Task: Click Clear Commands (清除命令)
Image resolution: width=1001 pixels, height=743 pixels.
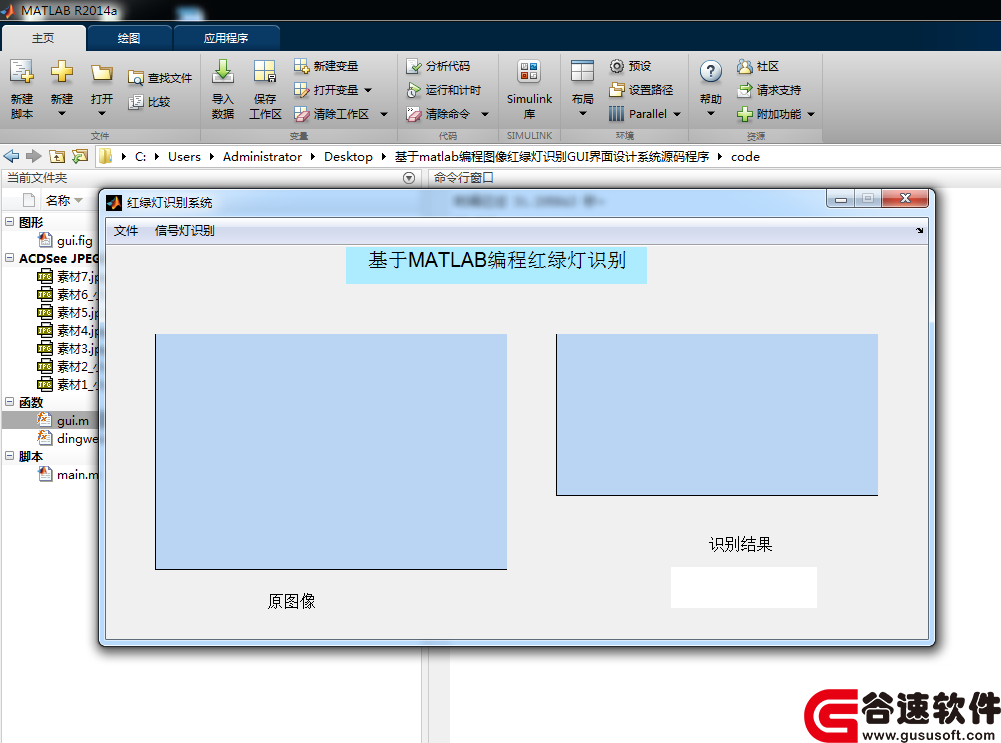Action: click(438, 114)
